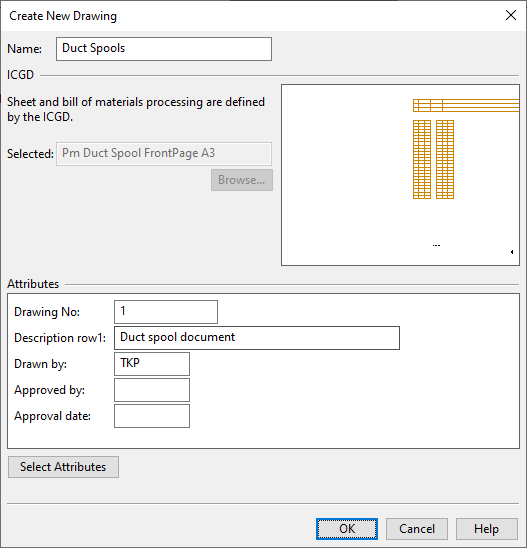Click the right orange BOM column in preview

pos(445,159)
